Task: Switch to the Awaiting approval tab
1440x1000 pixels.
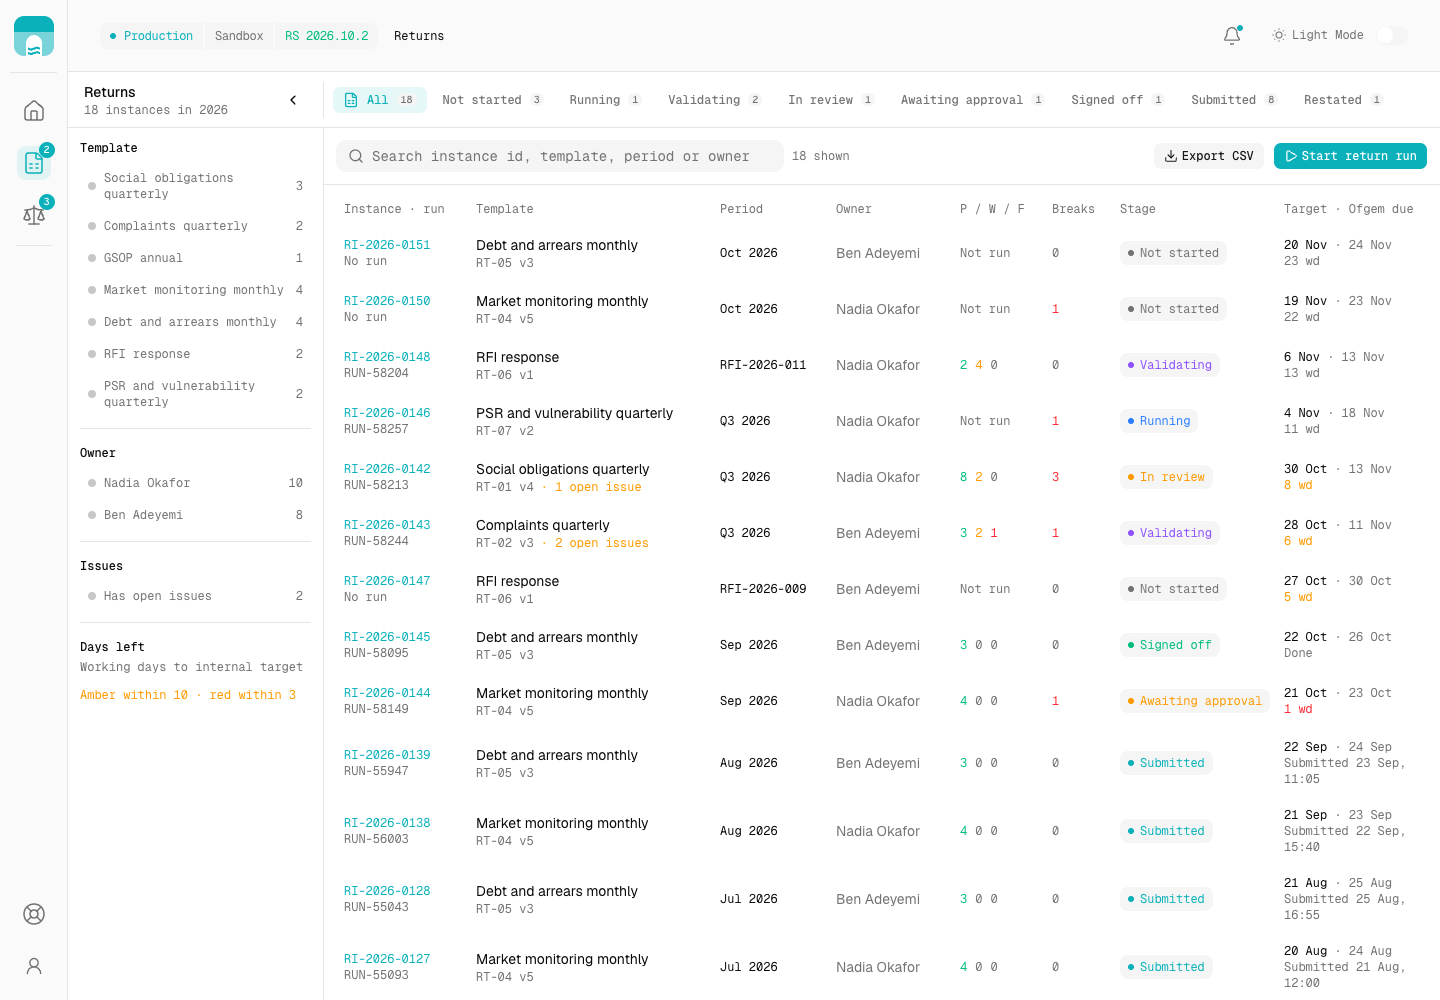Action: (x=972, y=100)
